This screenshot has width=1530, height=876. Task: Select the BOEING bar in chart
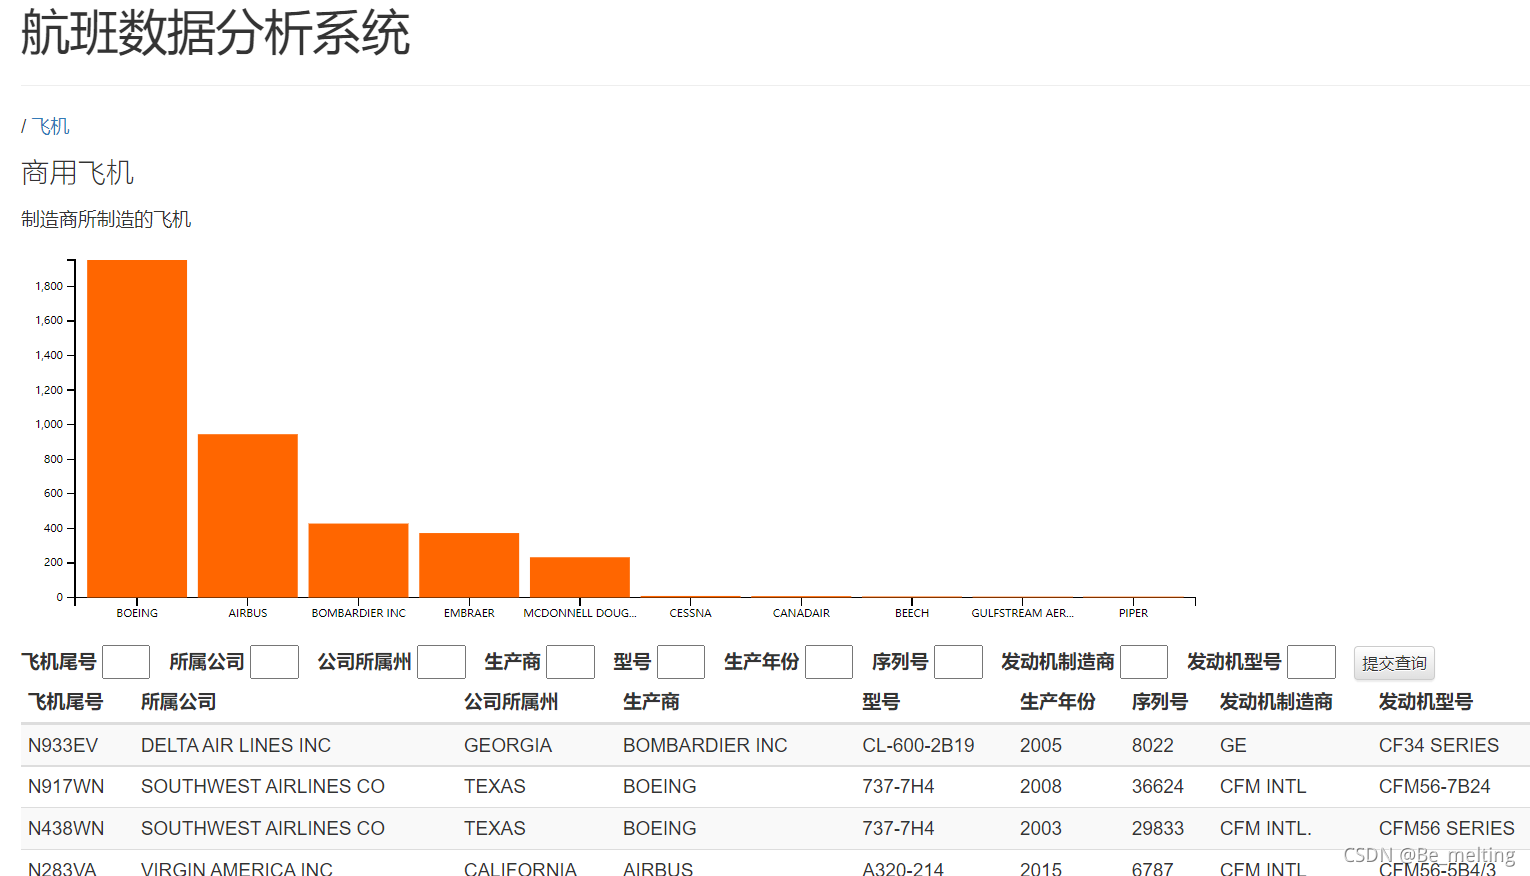pos(137,428)
